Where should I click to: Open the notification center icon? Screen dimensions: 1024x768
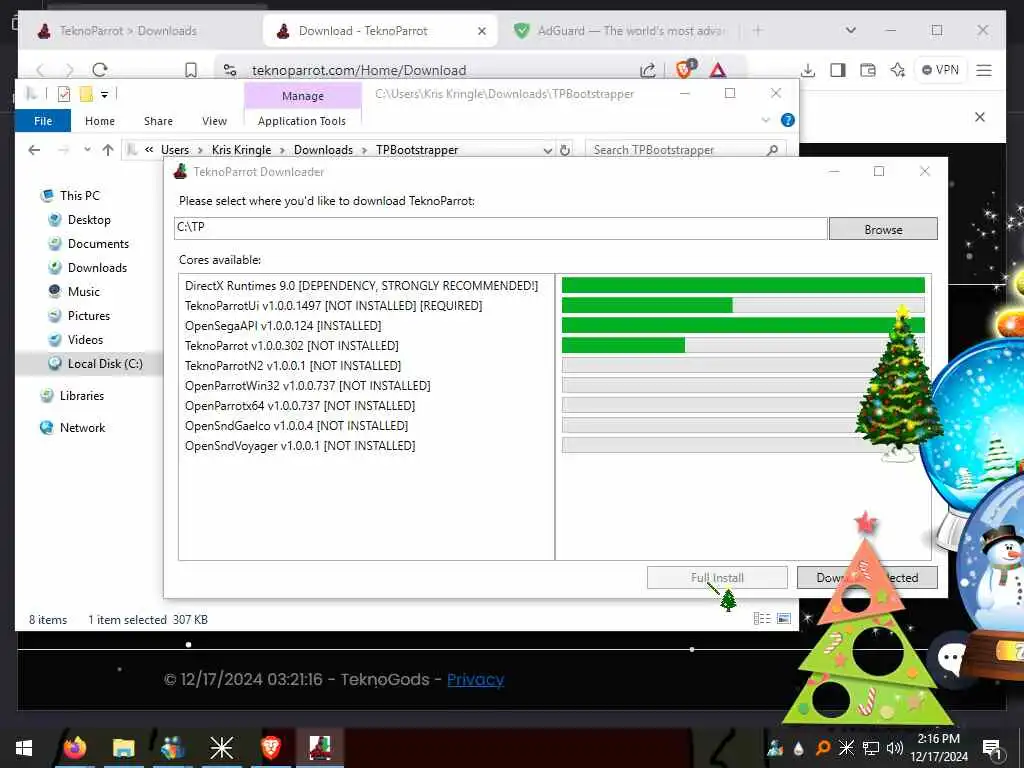pos(992,748)
